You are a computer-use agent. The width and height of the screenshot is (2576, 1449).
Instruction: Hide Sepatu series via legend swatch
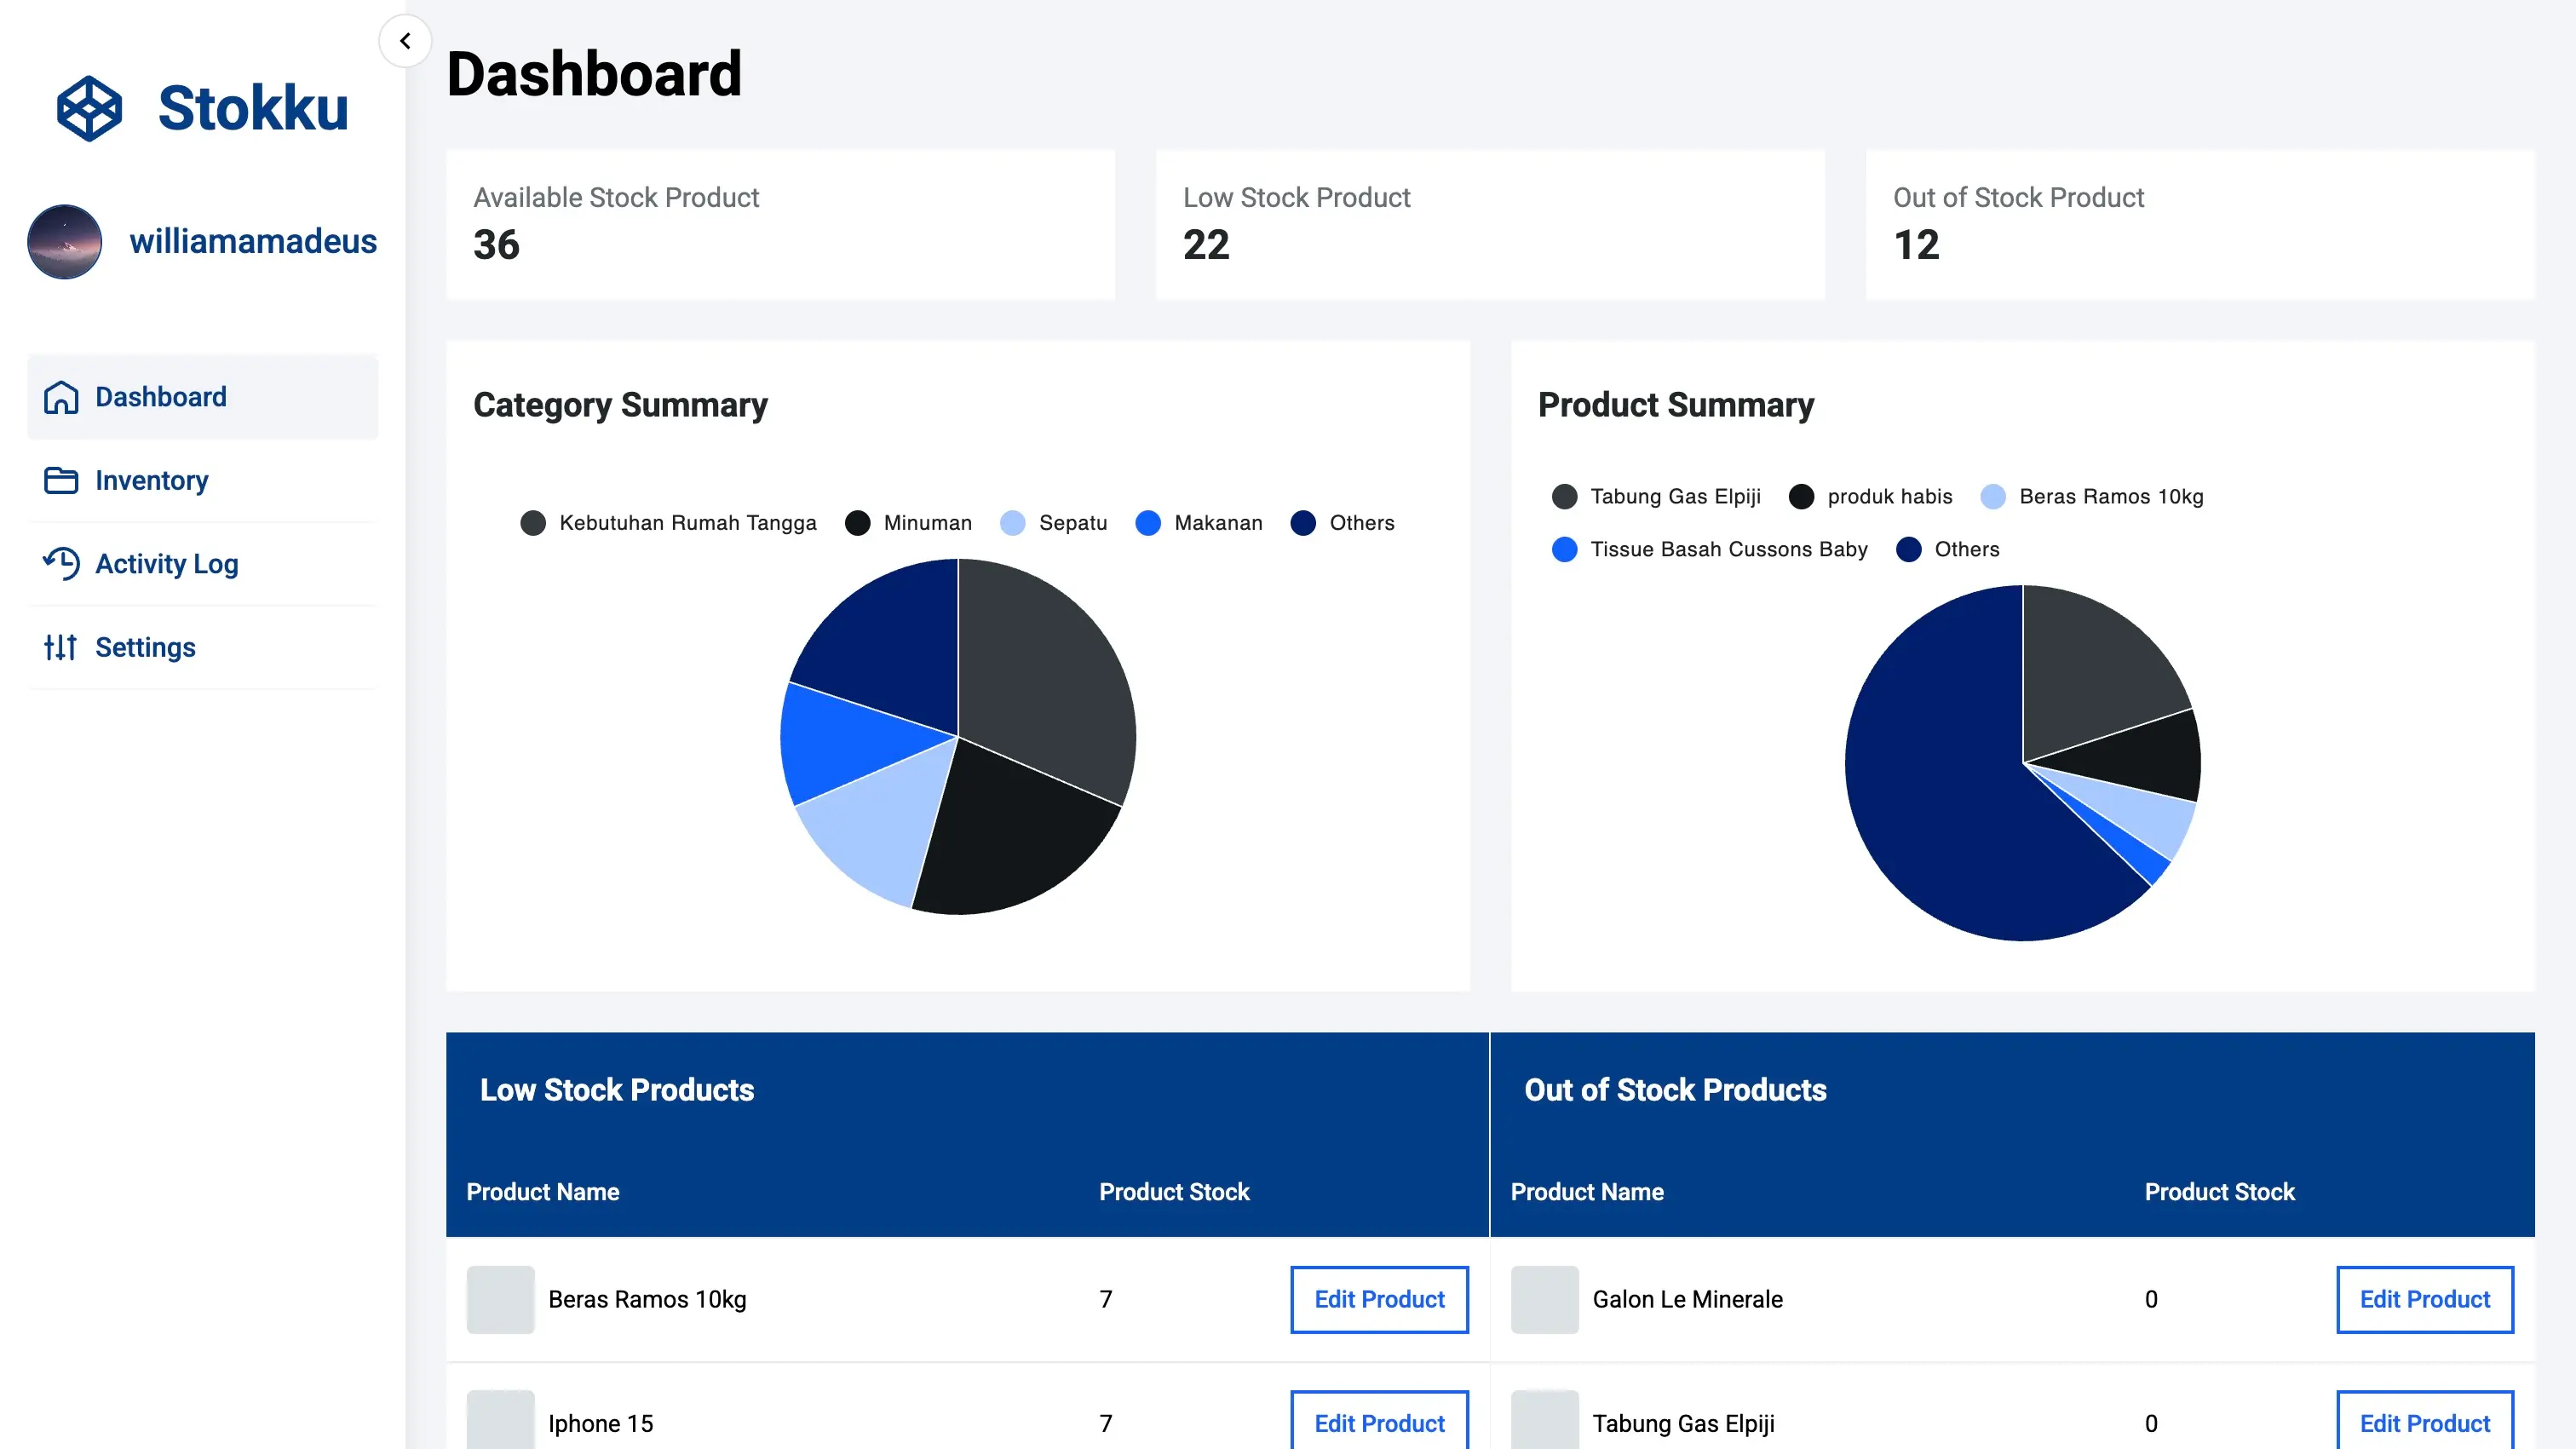pos(1013,523)
